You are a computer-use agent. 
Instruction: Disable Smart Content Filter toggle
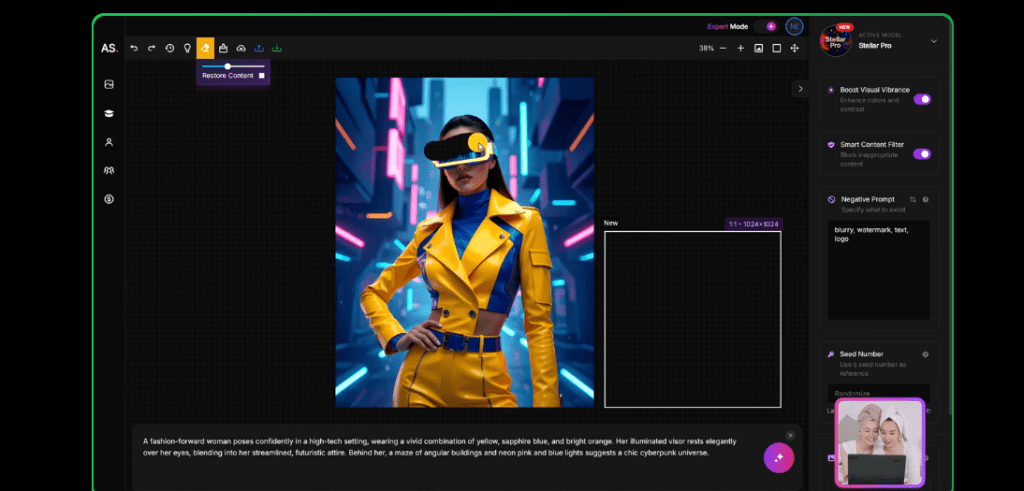click(x=922, y=154)
